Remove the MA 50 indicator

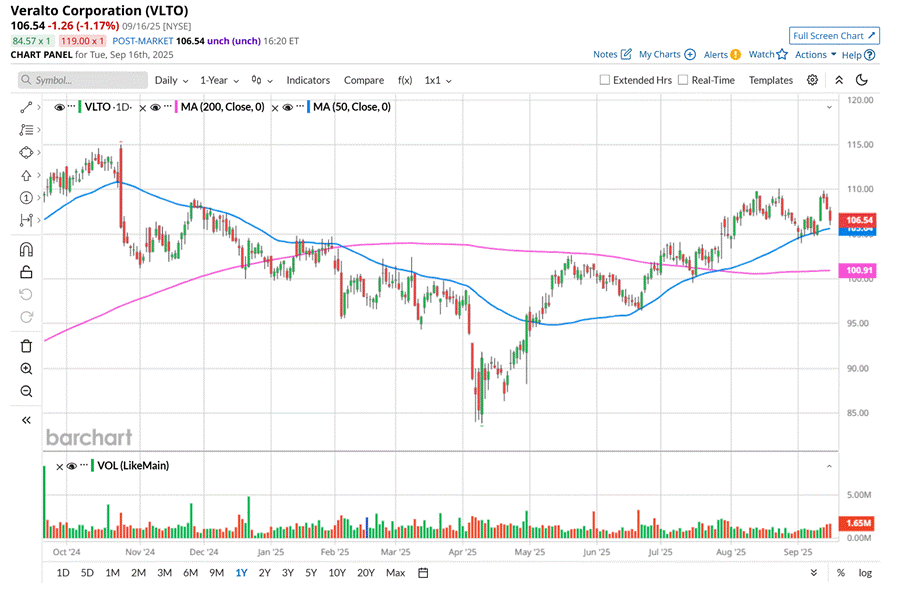[x=275, y=108]
